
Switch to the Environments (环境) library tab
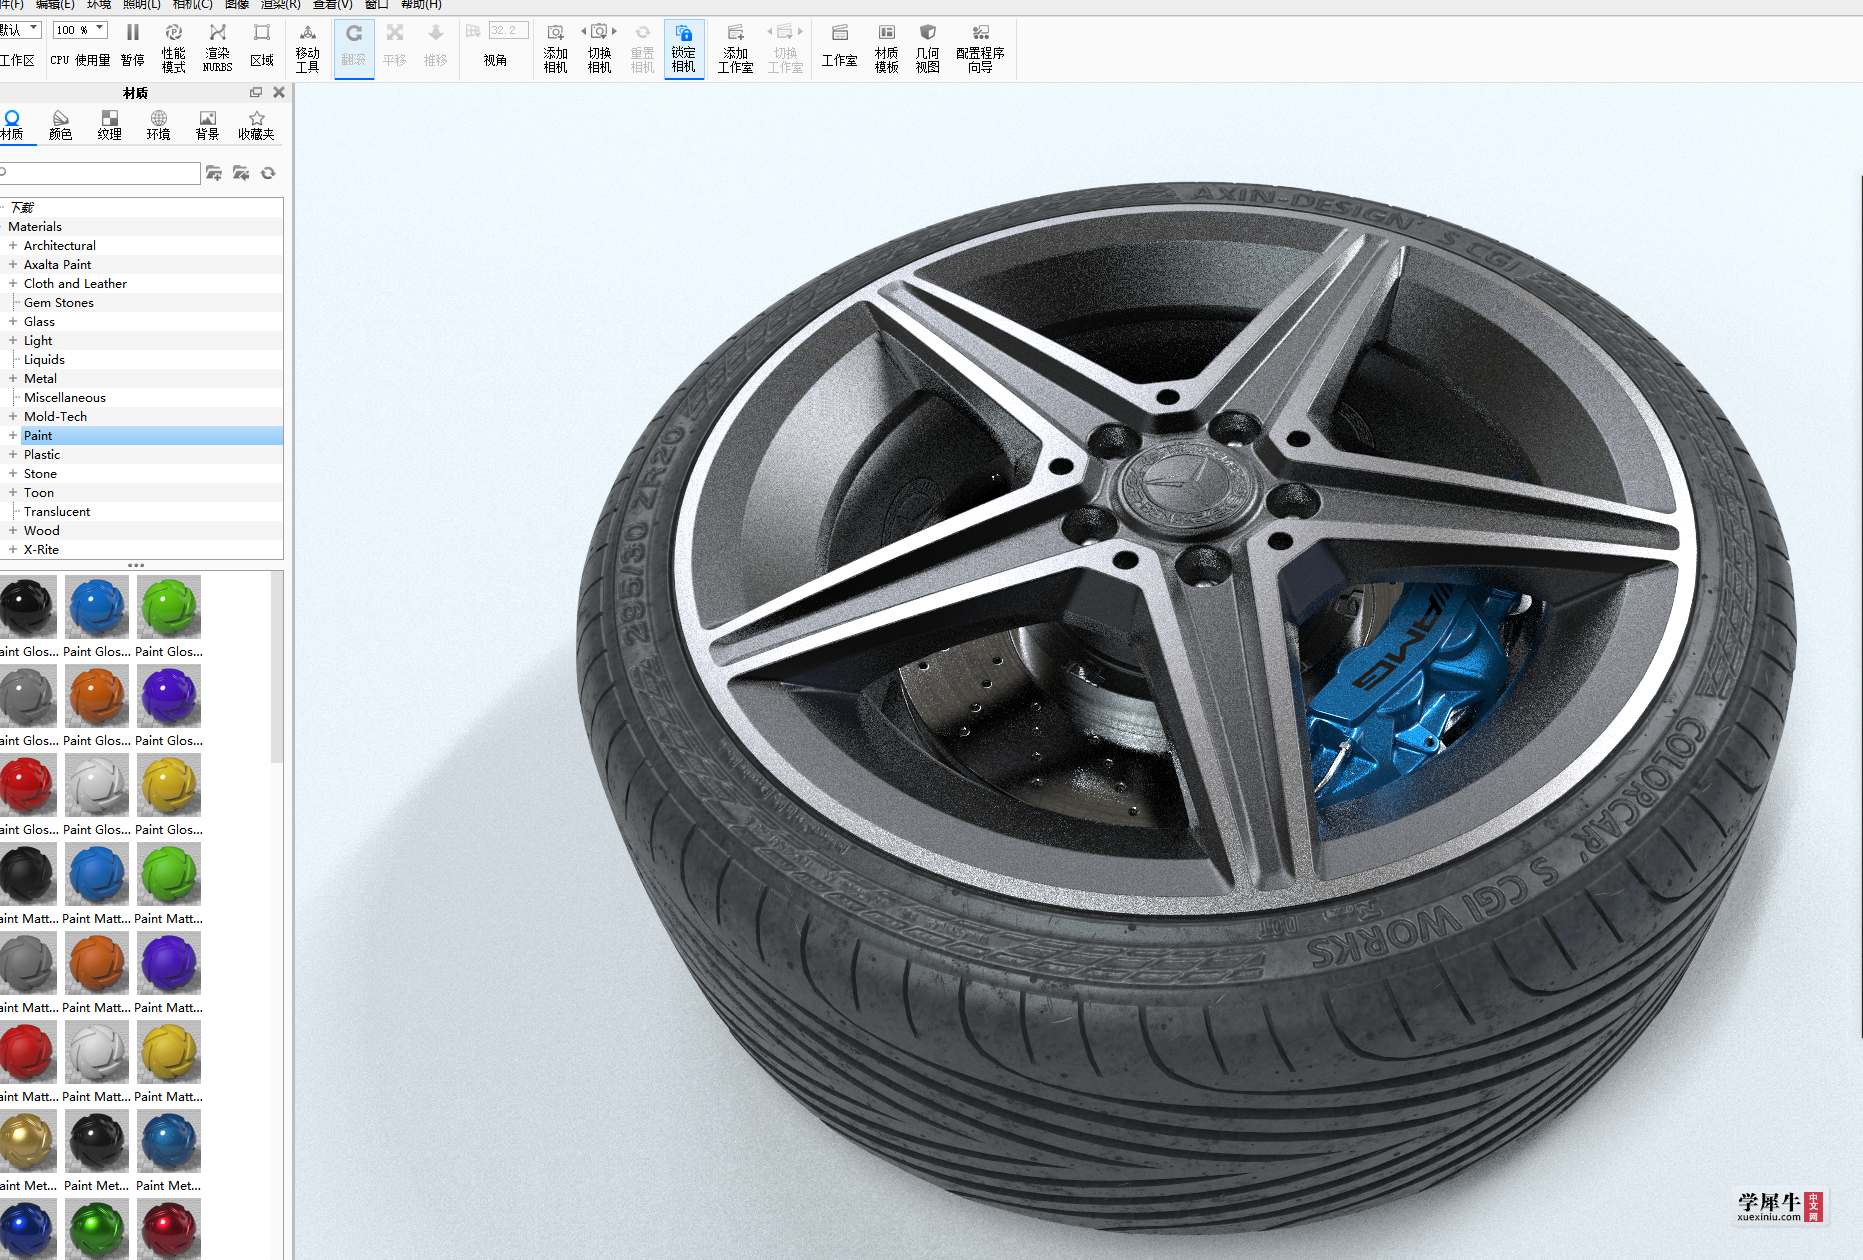pyautogui.click(x=159, y=125)
